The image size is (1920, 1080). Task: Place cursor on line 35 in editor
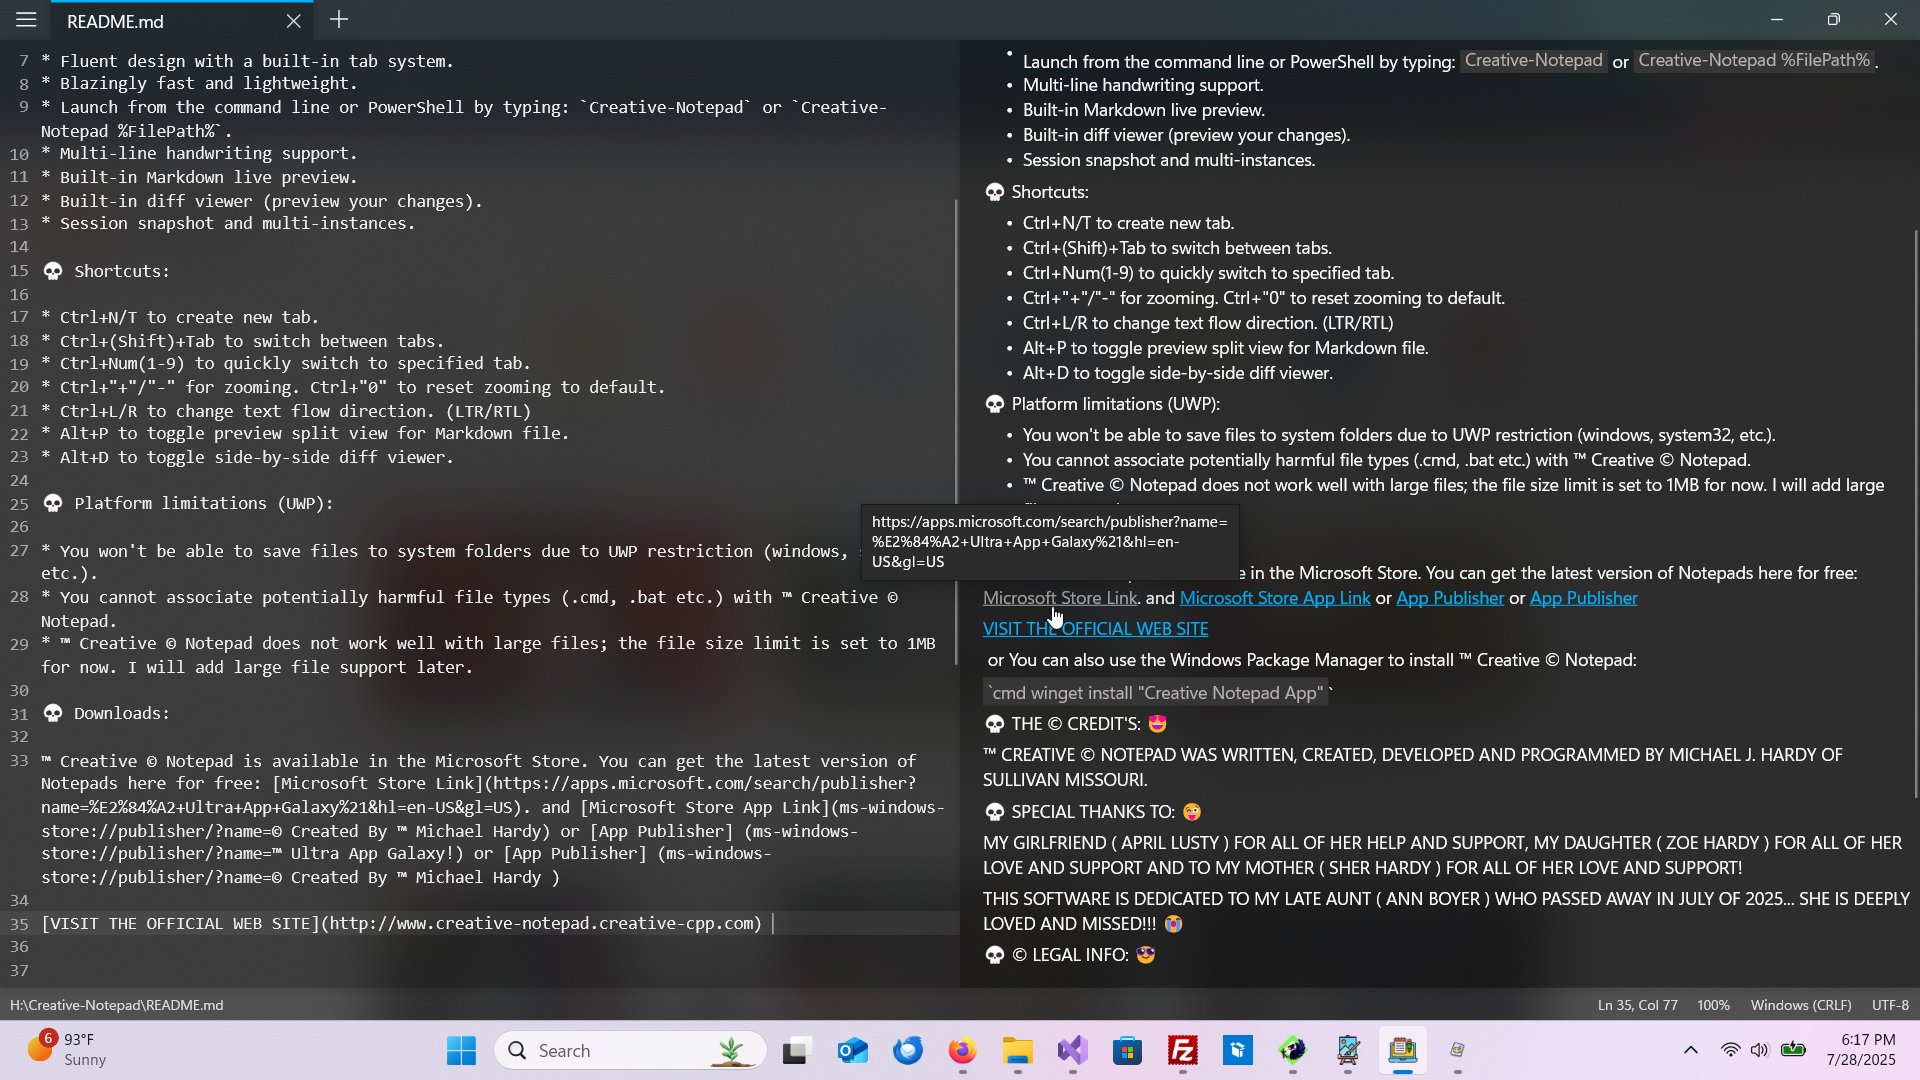click(402, 924)
